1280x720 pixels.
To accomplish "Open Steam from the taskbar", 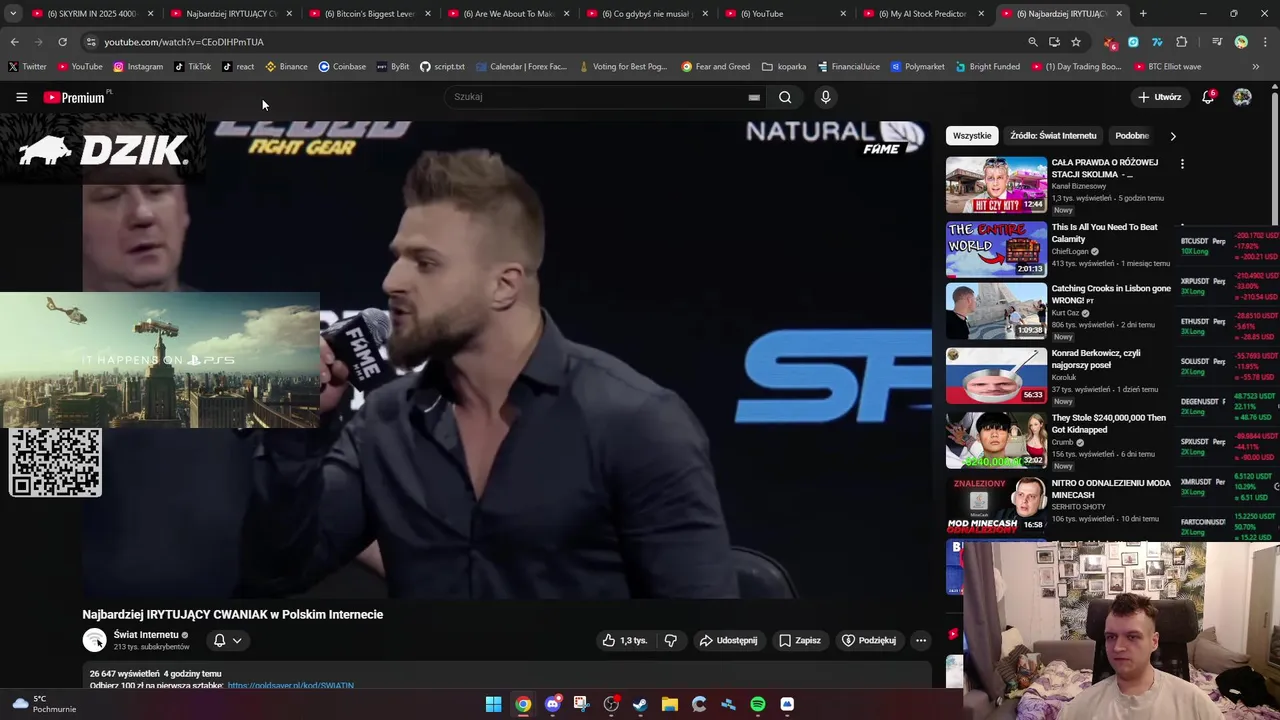I will click(x=640, y=704).
